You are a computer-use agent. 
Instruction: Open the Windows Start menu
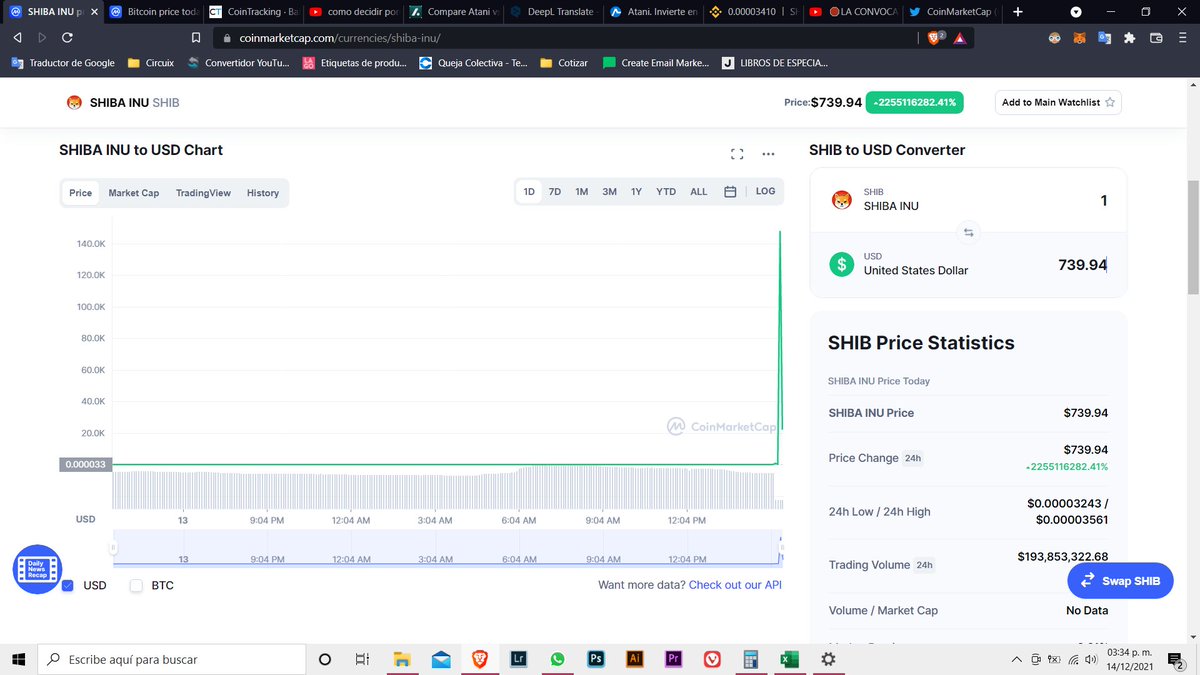[18, 659]
